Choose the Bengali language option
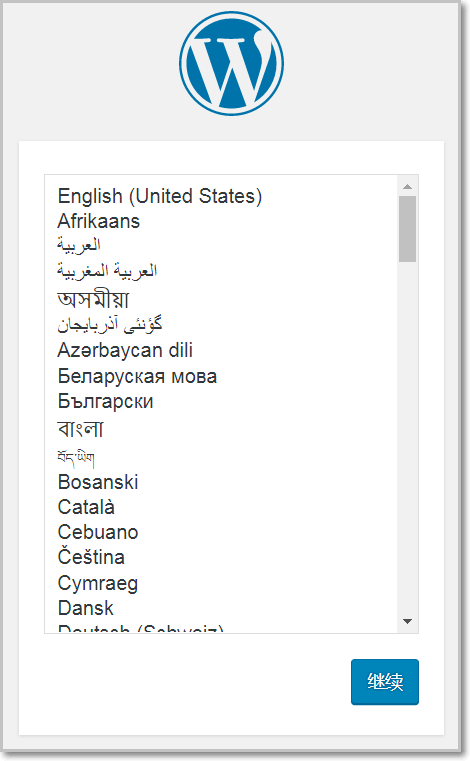 pos(80,429)
